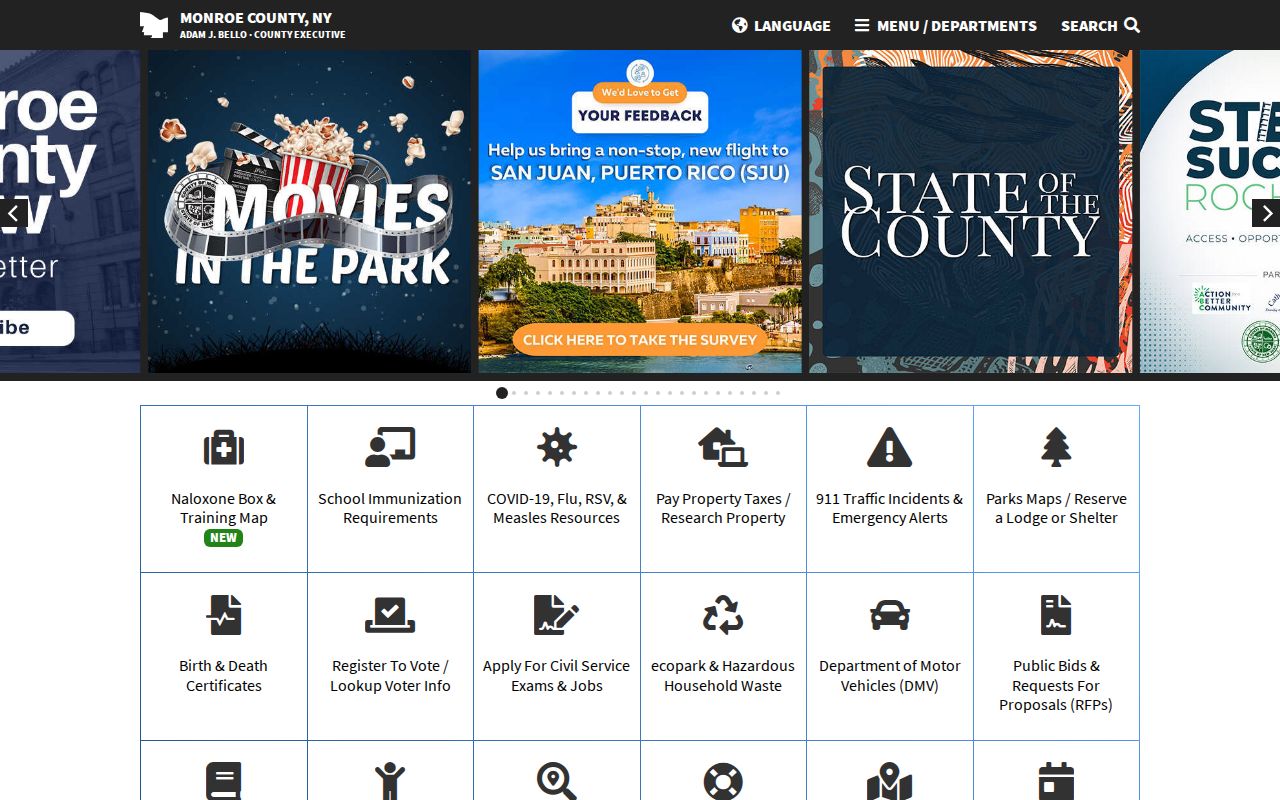Open 911 Traffic Incidents & Emergency Alerts
Screen dimensions: 1280x800
(x=890, y=508)
